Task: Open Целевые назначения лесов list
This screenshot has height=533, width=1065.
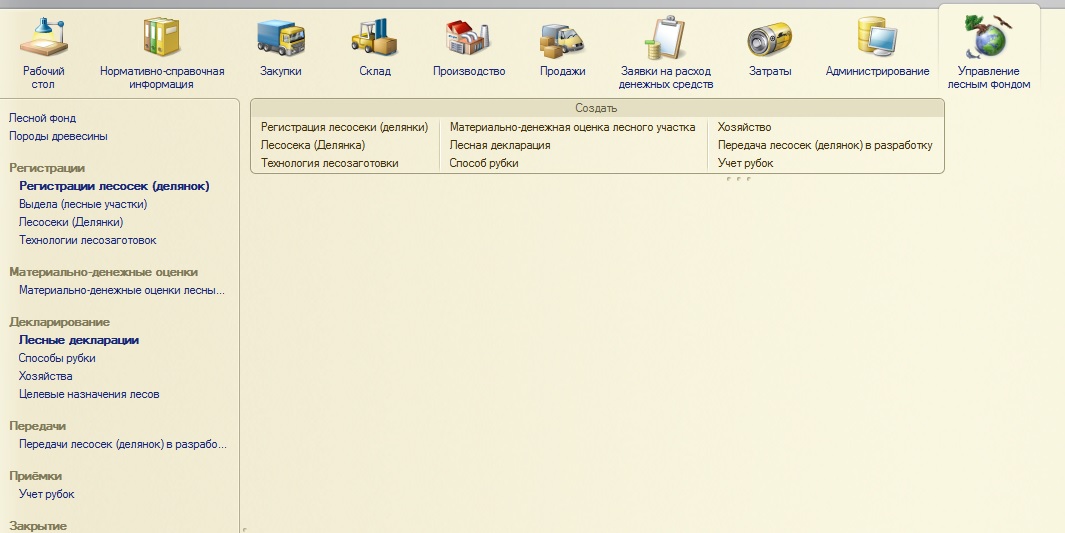Action: [89, 394]
